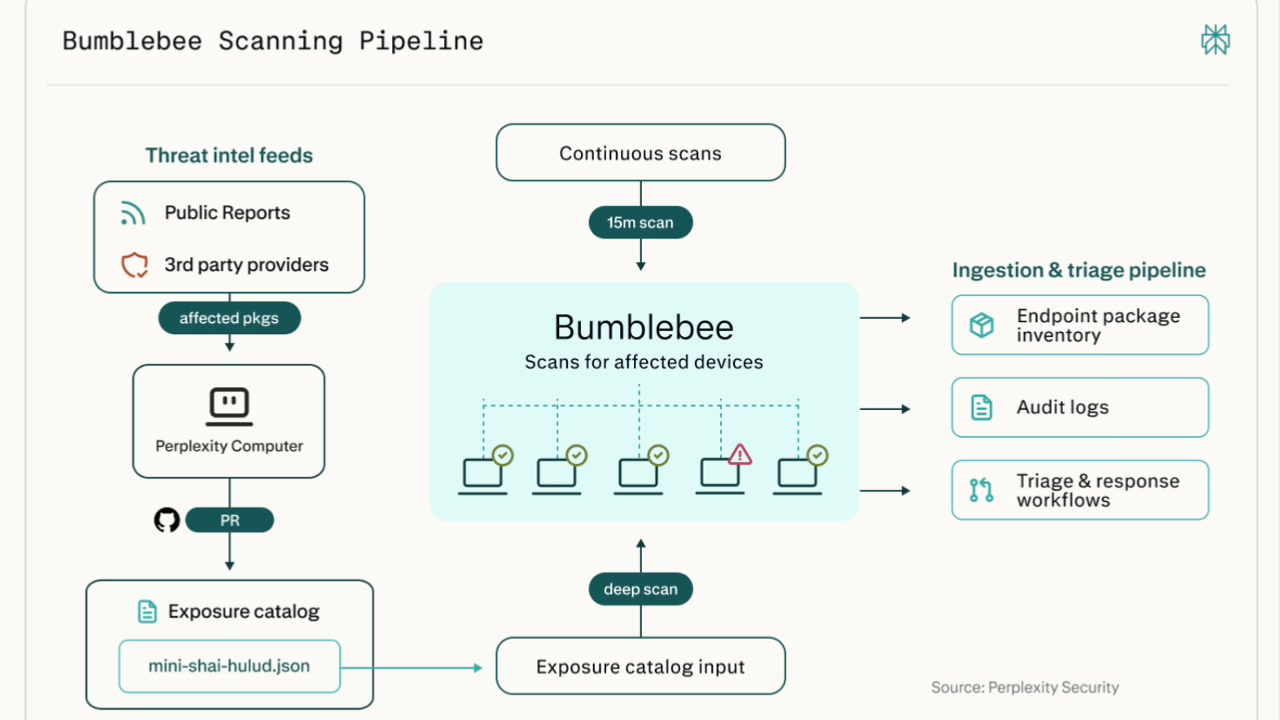Click the 'Bumblebee Scanning Pipeline' title
The width and height of the screenshot is (1280, 720).
[273, 41]
